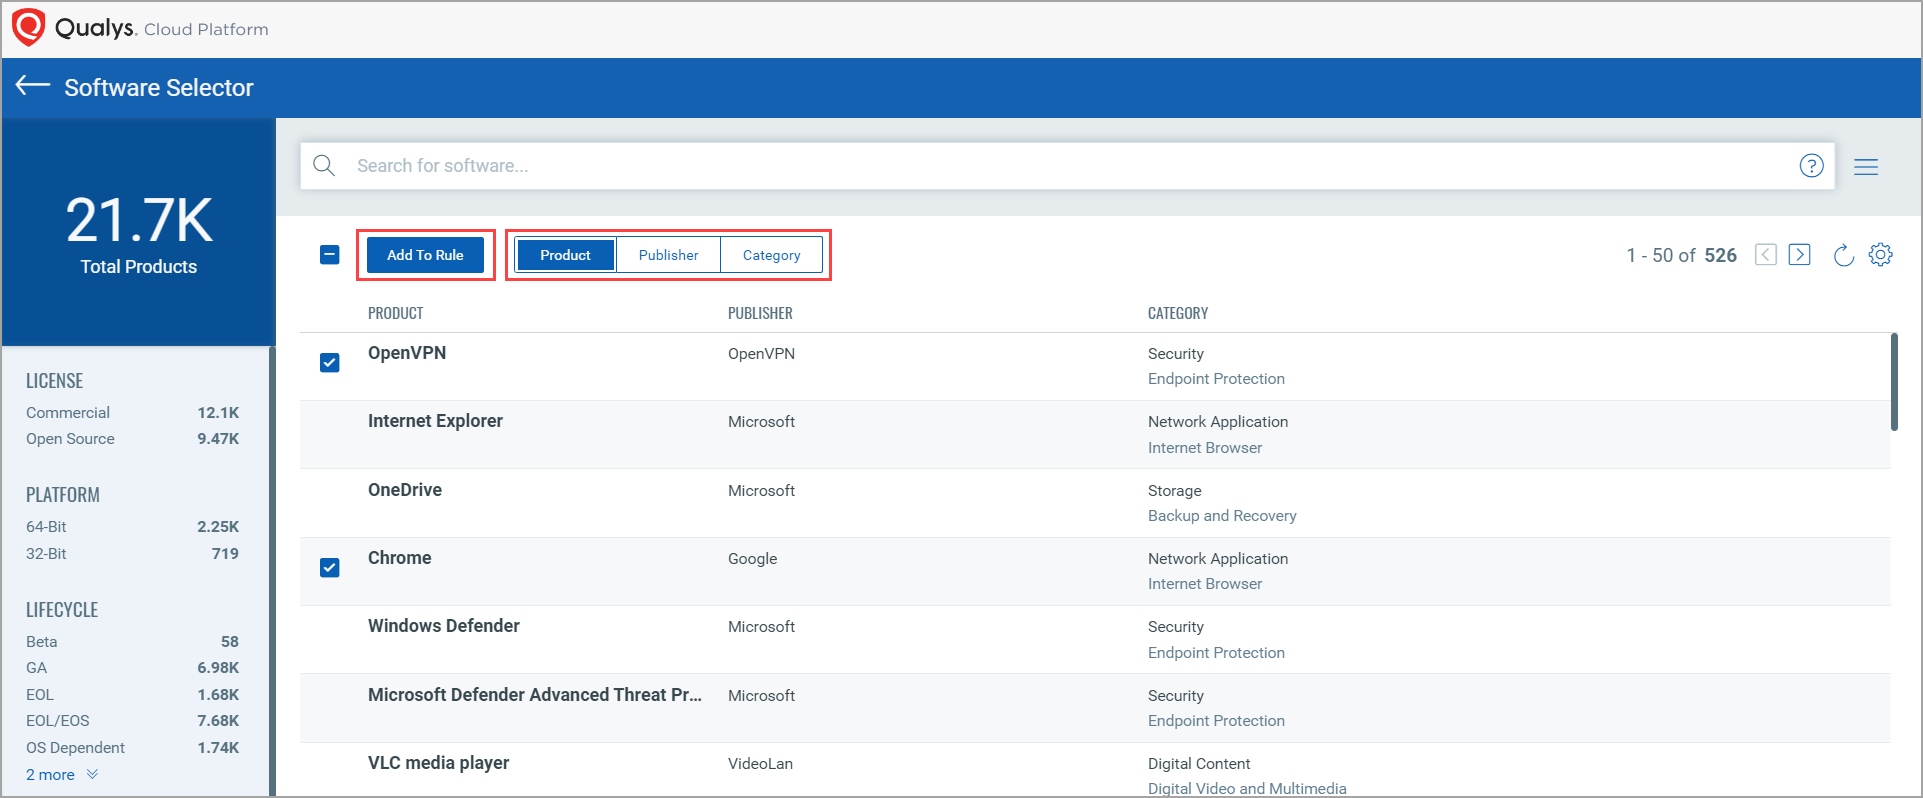The width and height of the screenshot is (1923, 798).
Task: Refresh the software list
Action: 1844,255
